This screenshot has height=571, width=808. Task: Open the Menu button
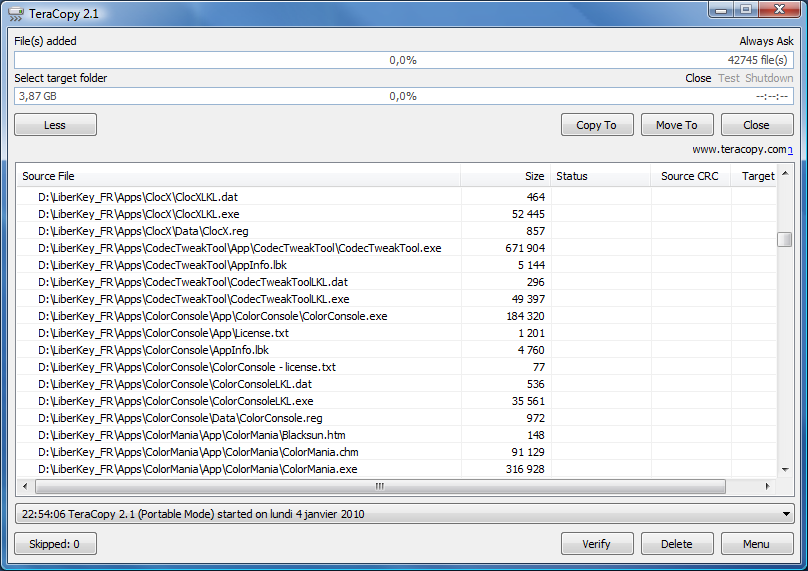point(756,544)
